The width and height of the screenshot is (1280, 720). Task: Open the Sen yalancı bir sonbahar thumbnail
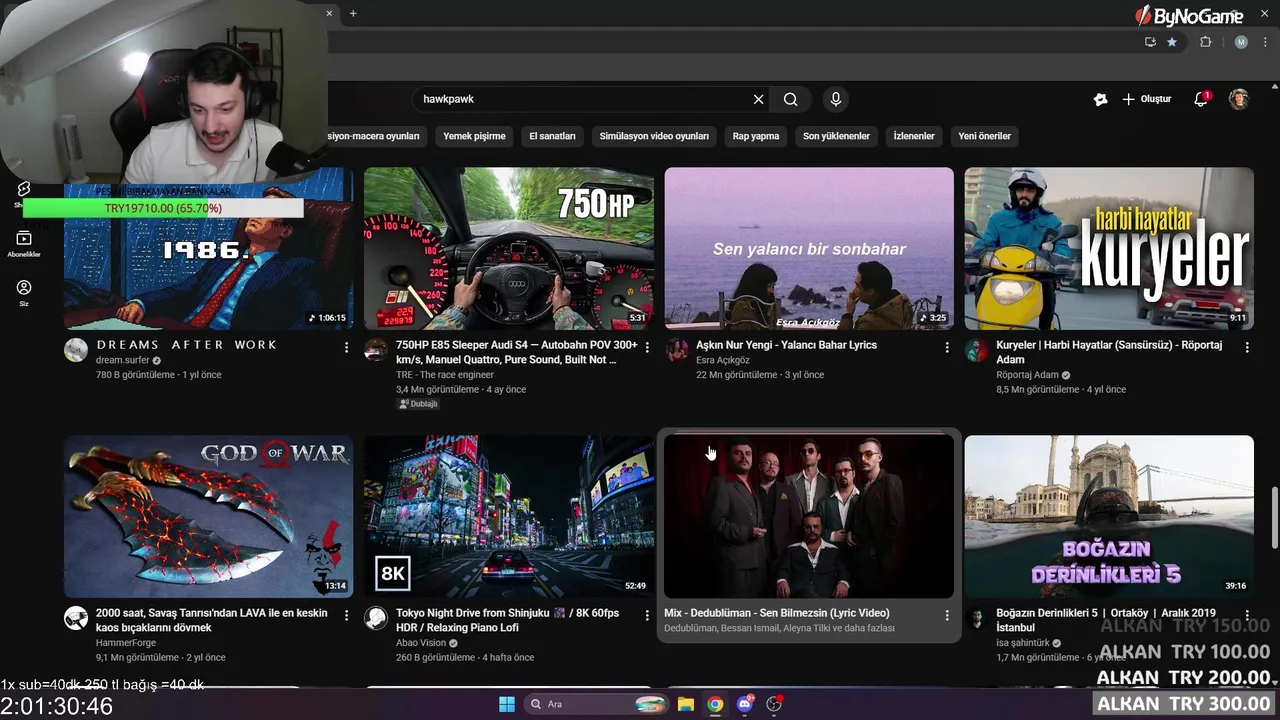[x=809, y=248]
